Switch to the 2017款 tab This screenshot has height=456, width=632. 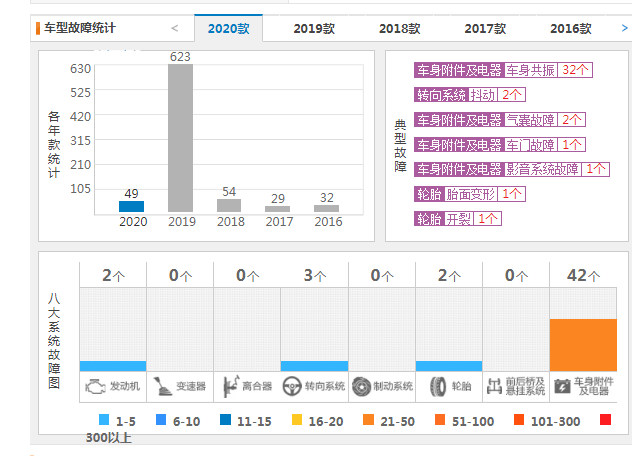tap(485, 28)
